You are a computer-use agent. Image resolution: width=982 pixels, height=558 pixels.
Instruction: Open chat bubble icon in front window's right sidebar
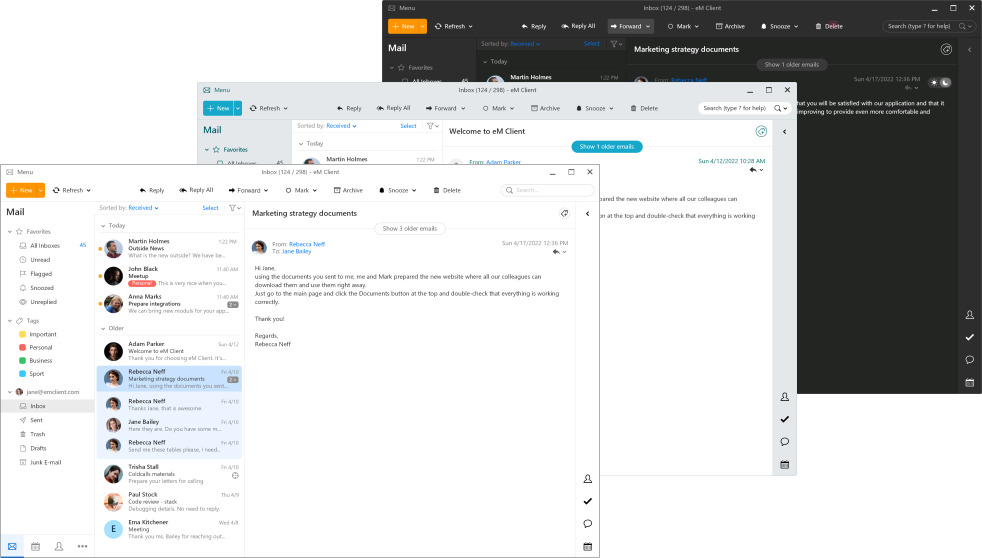click(587, 524)
